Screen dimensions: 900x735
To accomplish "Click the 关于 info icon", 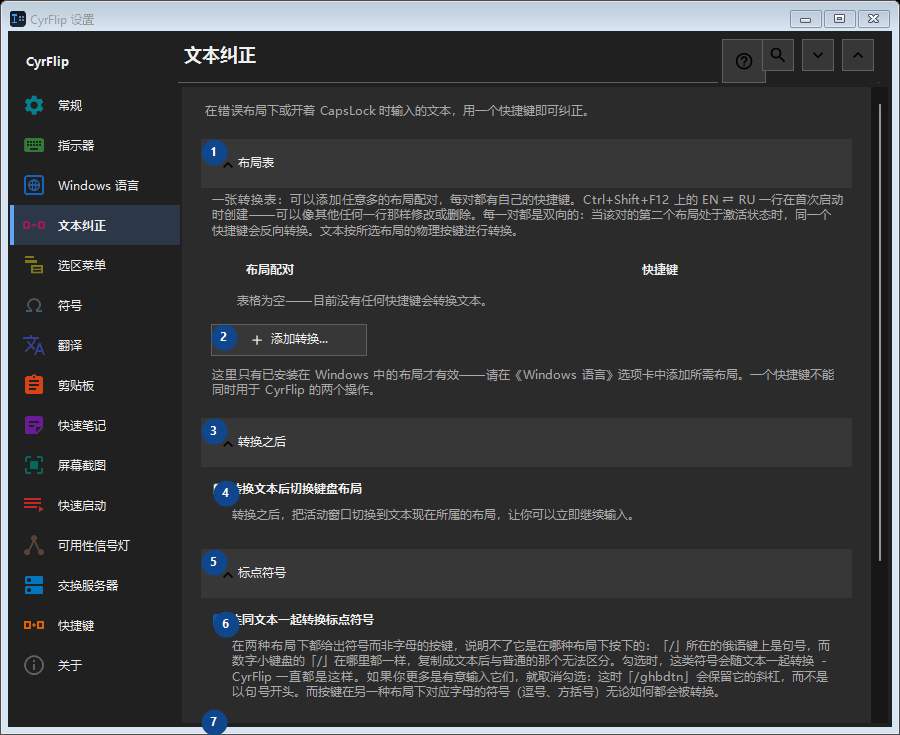I will pyautogui.click(x=34, y=665).
